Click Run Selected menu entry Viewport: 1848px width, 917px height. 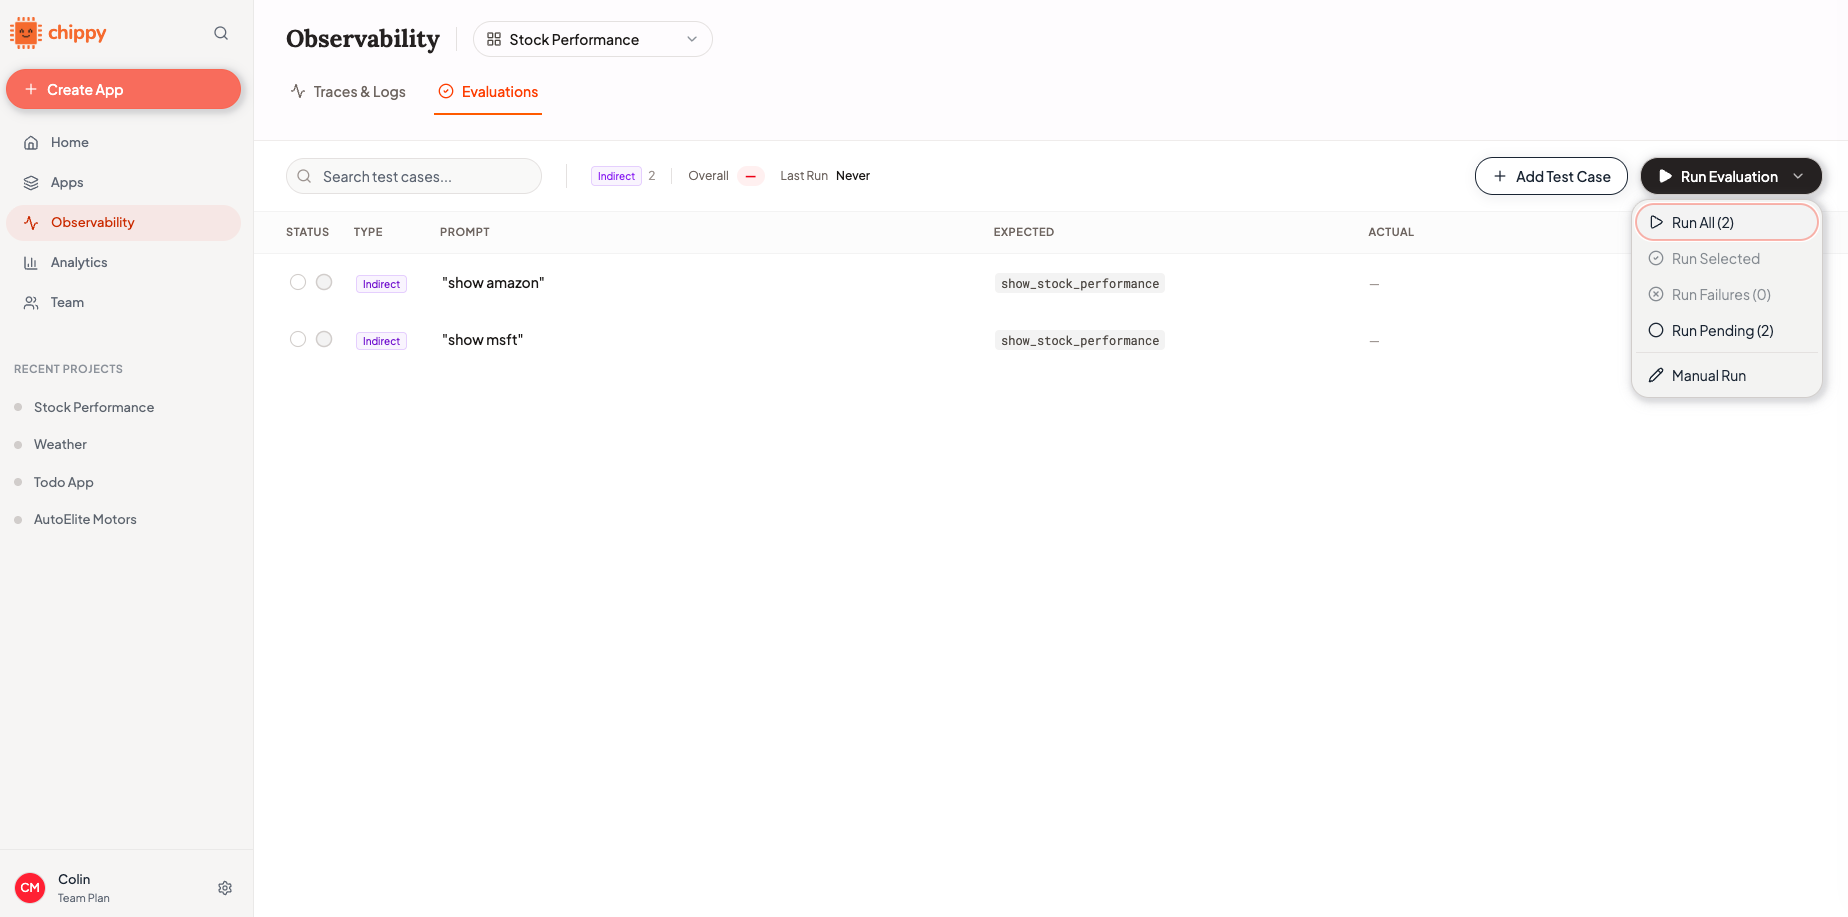[x=1727, y=259]
